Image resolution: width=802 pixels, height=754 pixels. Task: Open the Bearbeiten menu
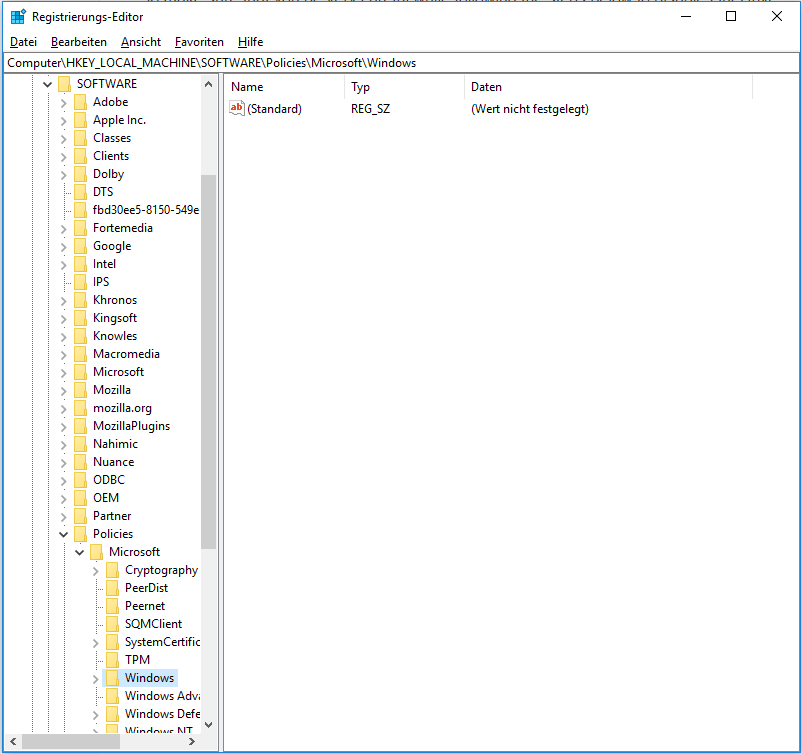click(x=79, y=42)
